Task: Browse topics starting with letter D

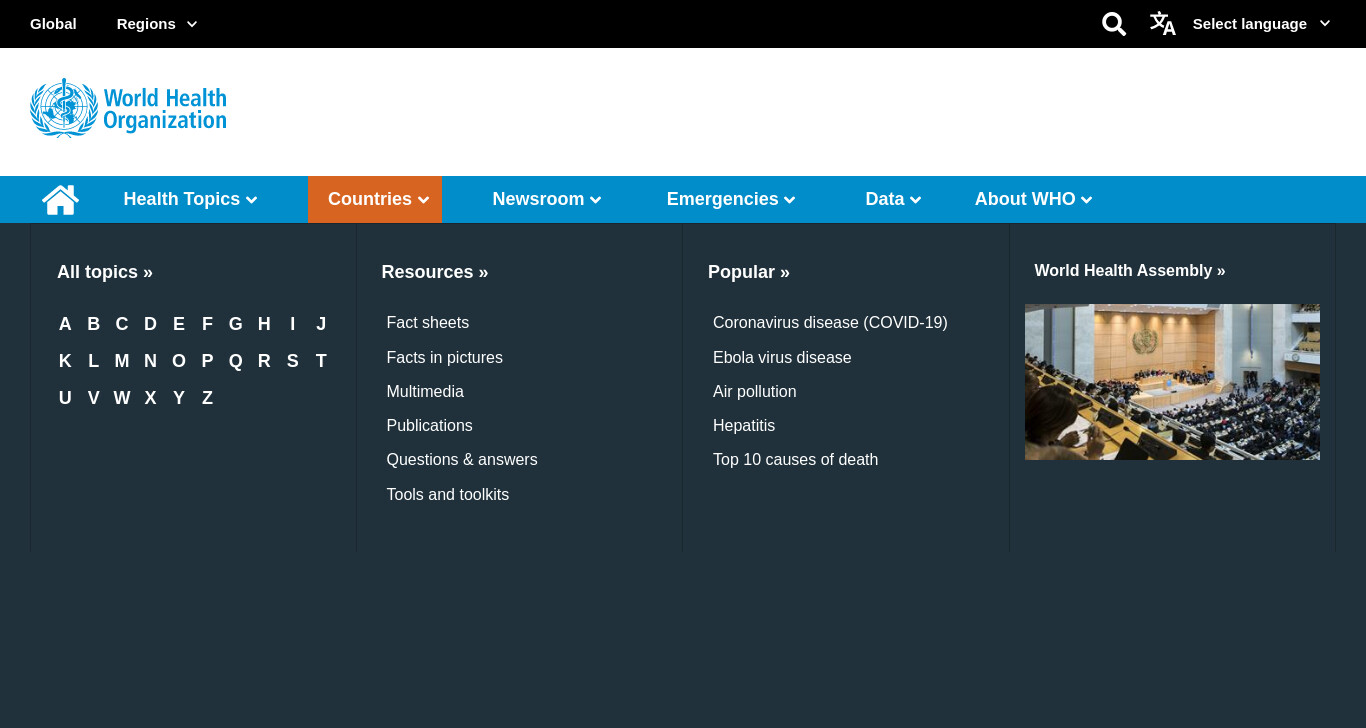Action: pos(150,324)
